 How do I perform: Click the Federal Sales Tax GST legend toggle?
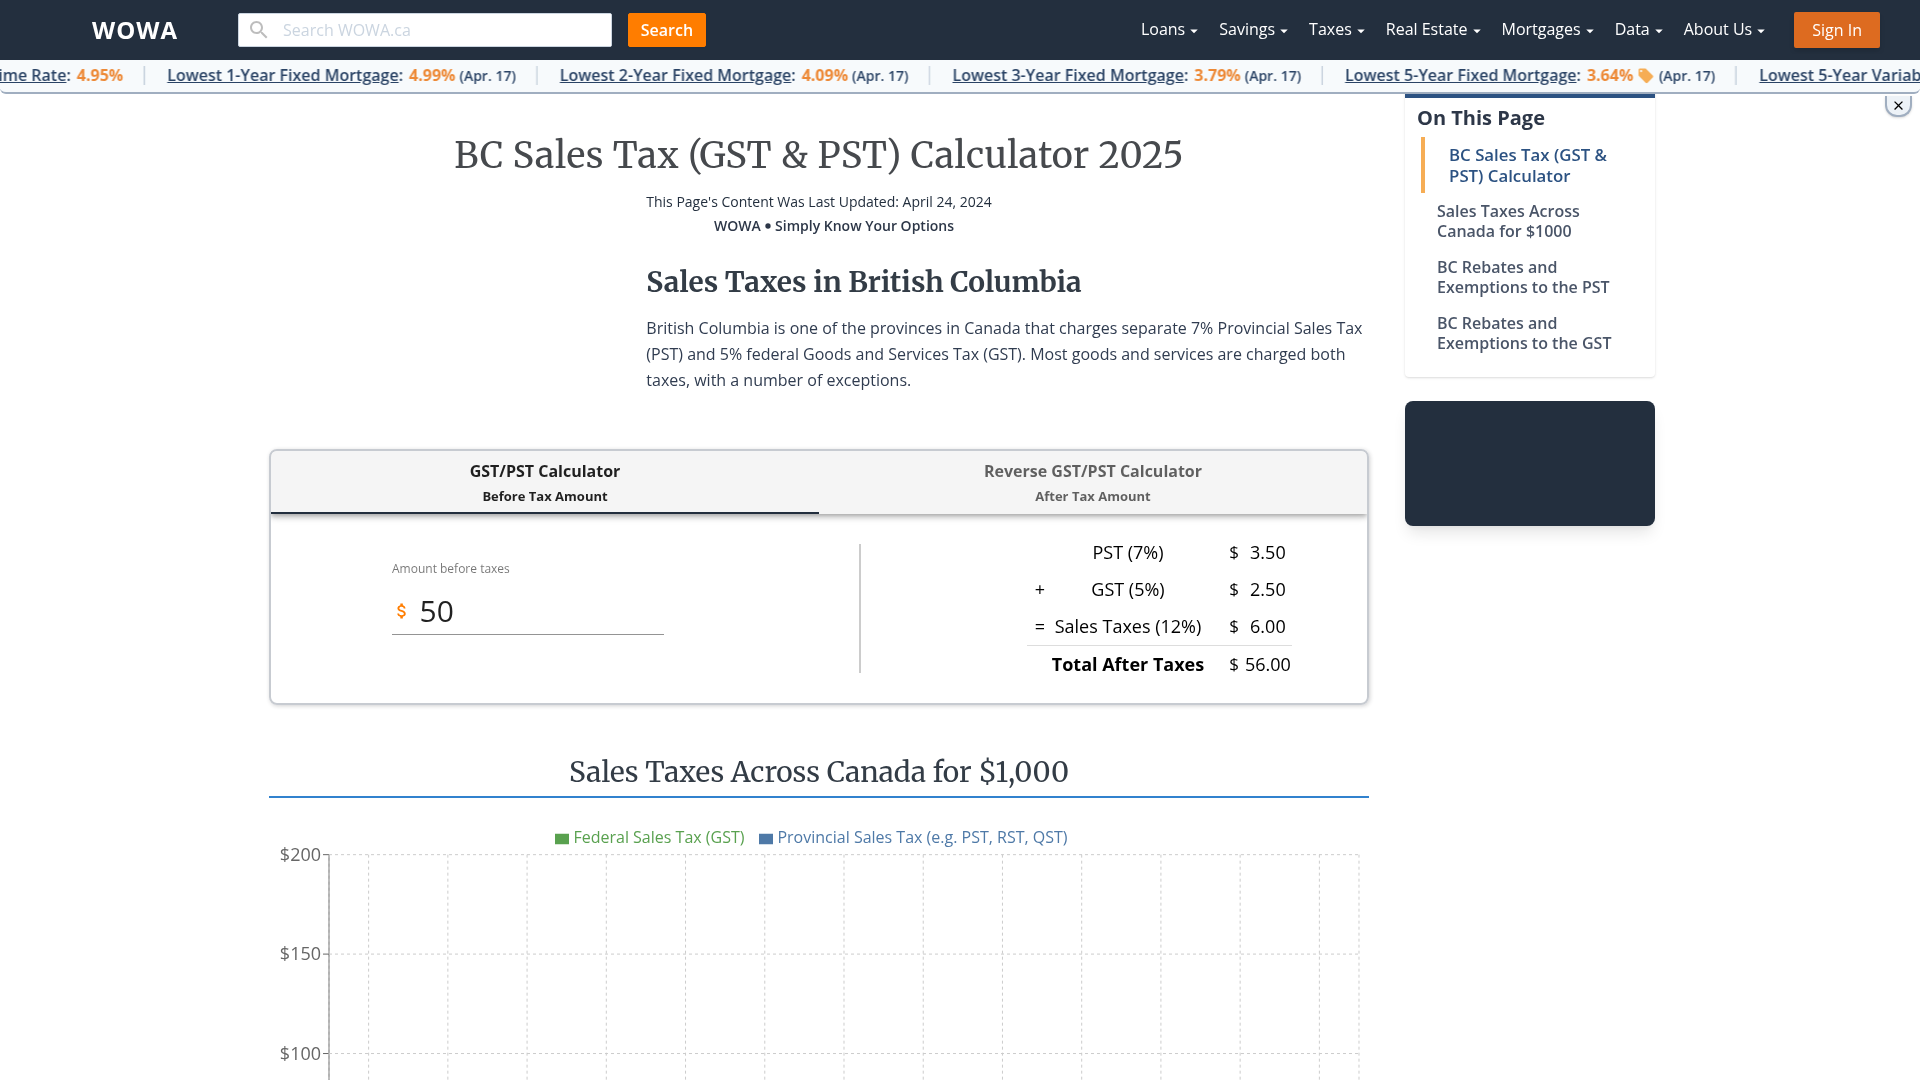[x=649, y=837]
